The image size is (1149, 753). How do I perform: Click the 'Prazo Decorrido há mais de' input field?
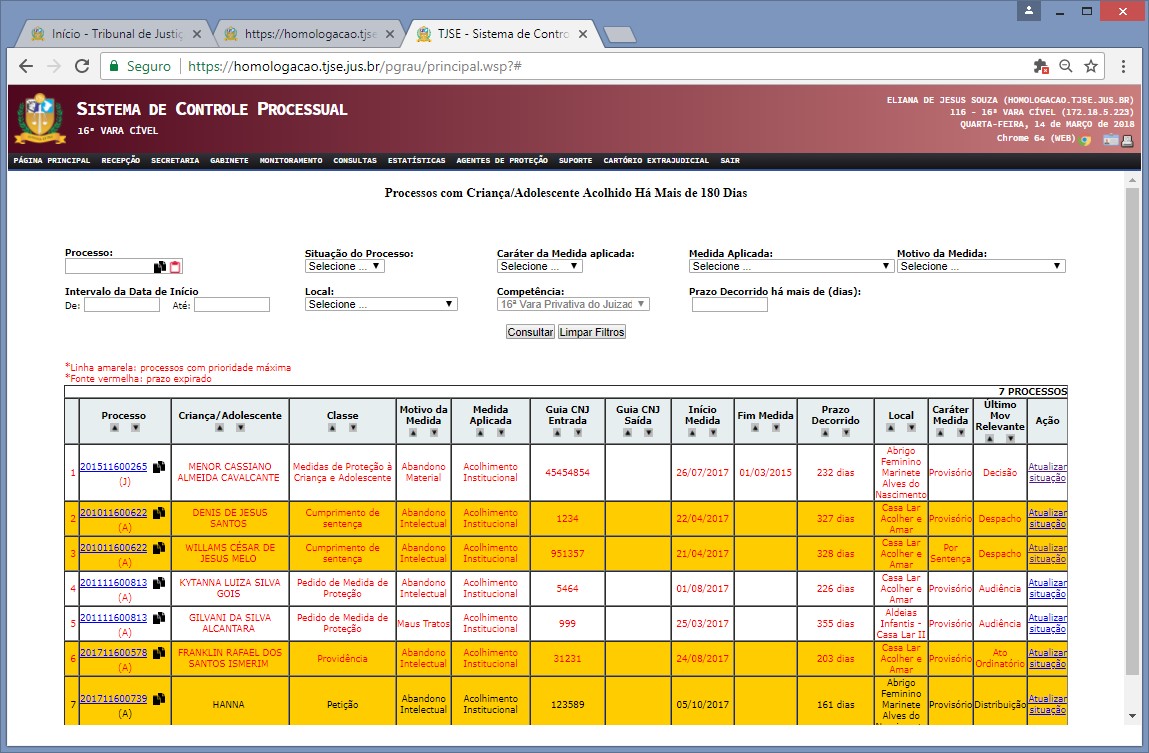[729, 305]
